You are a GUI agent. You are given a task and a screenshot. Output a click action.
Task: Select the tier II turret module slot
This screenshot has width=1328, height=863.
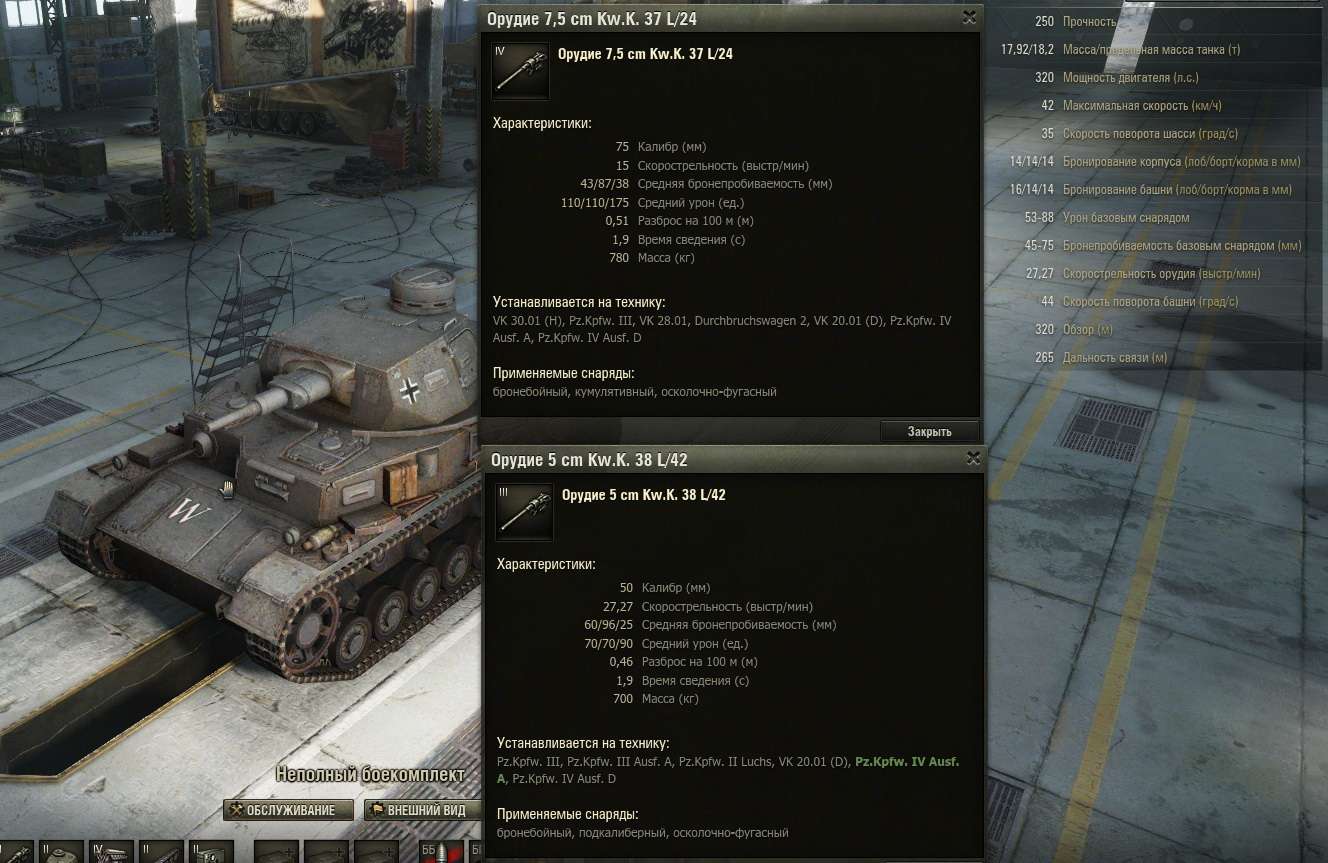(61, 852)
